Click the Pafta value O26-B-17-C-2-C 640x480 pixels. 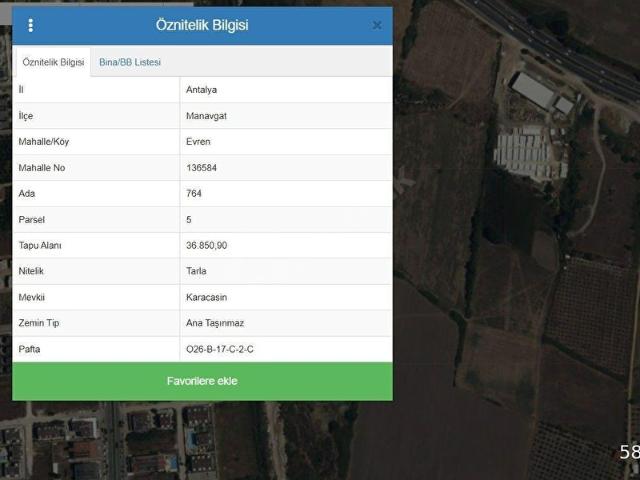click(x=220, y=349)
